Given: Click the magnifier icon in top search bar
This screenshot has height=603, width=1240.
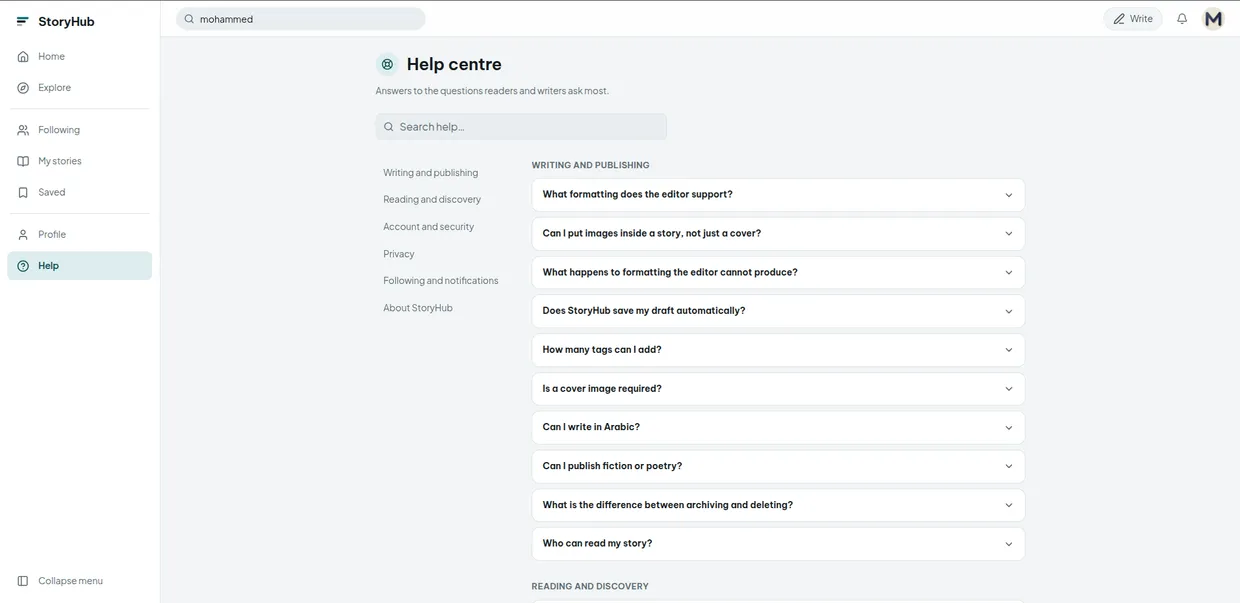Looking at the screenshot, I should pos(189,19).
